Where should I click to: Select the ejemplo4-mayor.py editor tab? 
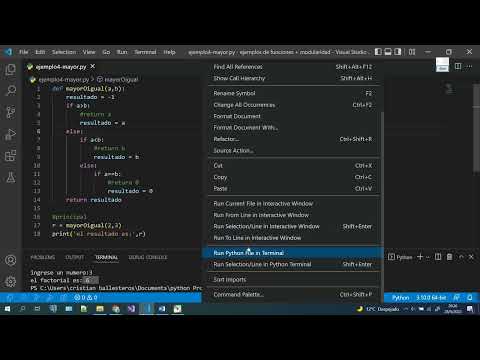(60, 67)
